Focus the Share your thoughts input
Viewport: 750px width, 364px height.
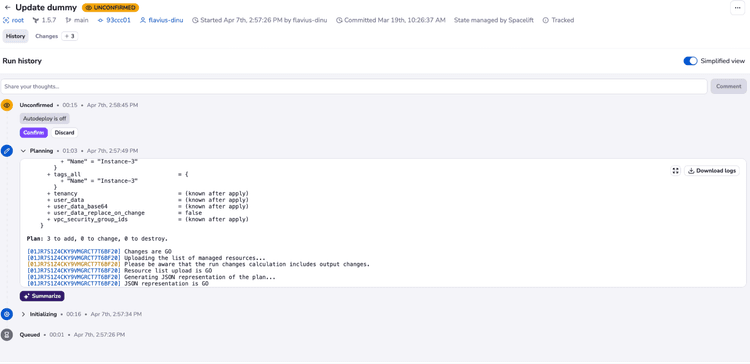pos(354,86)
